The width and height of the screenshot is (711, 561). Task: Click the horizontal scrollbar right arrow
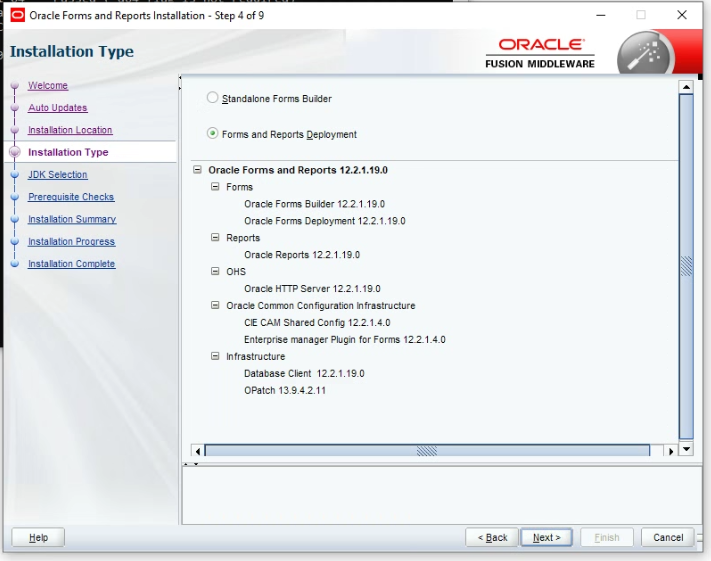(x=671, y=451)
